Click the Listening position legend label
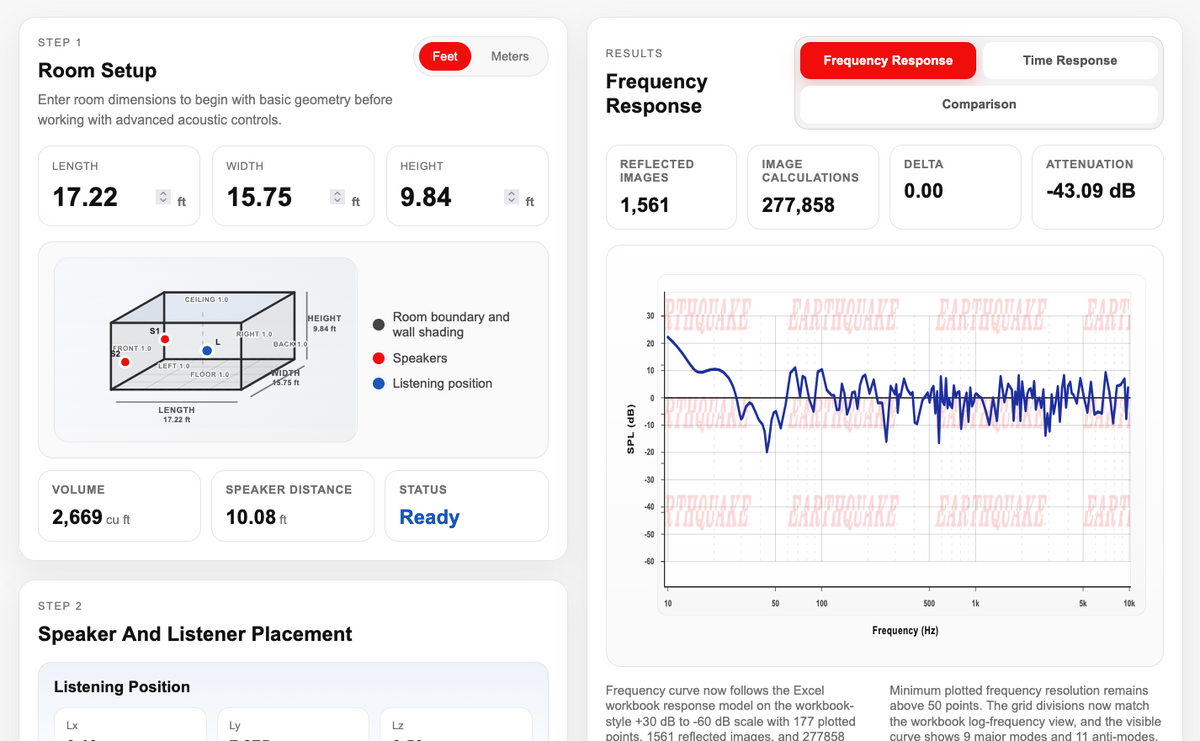 pos(443,383)
